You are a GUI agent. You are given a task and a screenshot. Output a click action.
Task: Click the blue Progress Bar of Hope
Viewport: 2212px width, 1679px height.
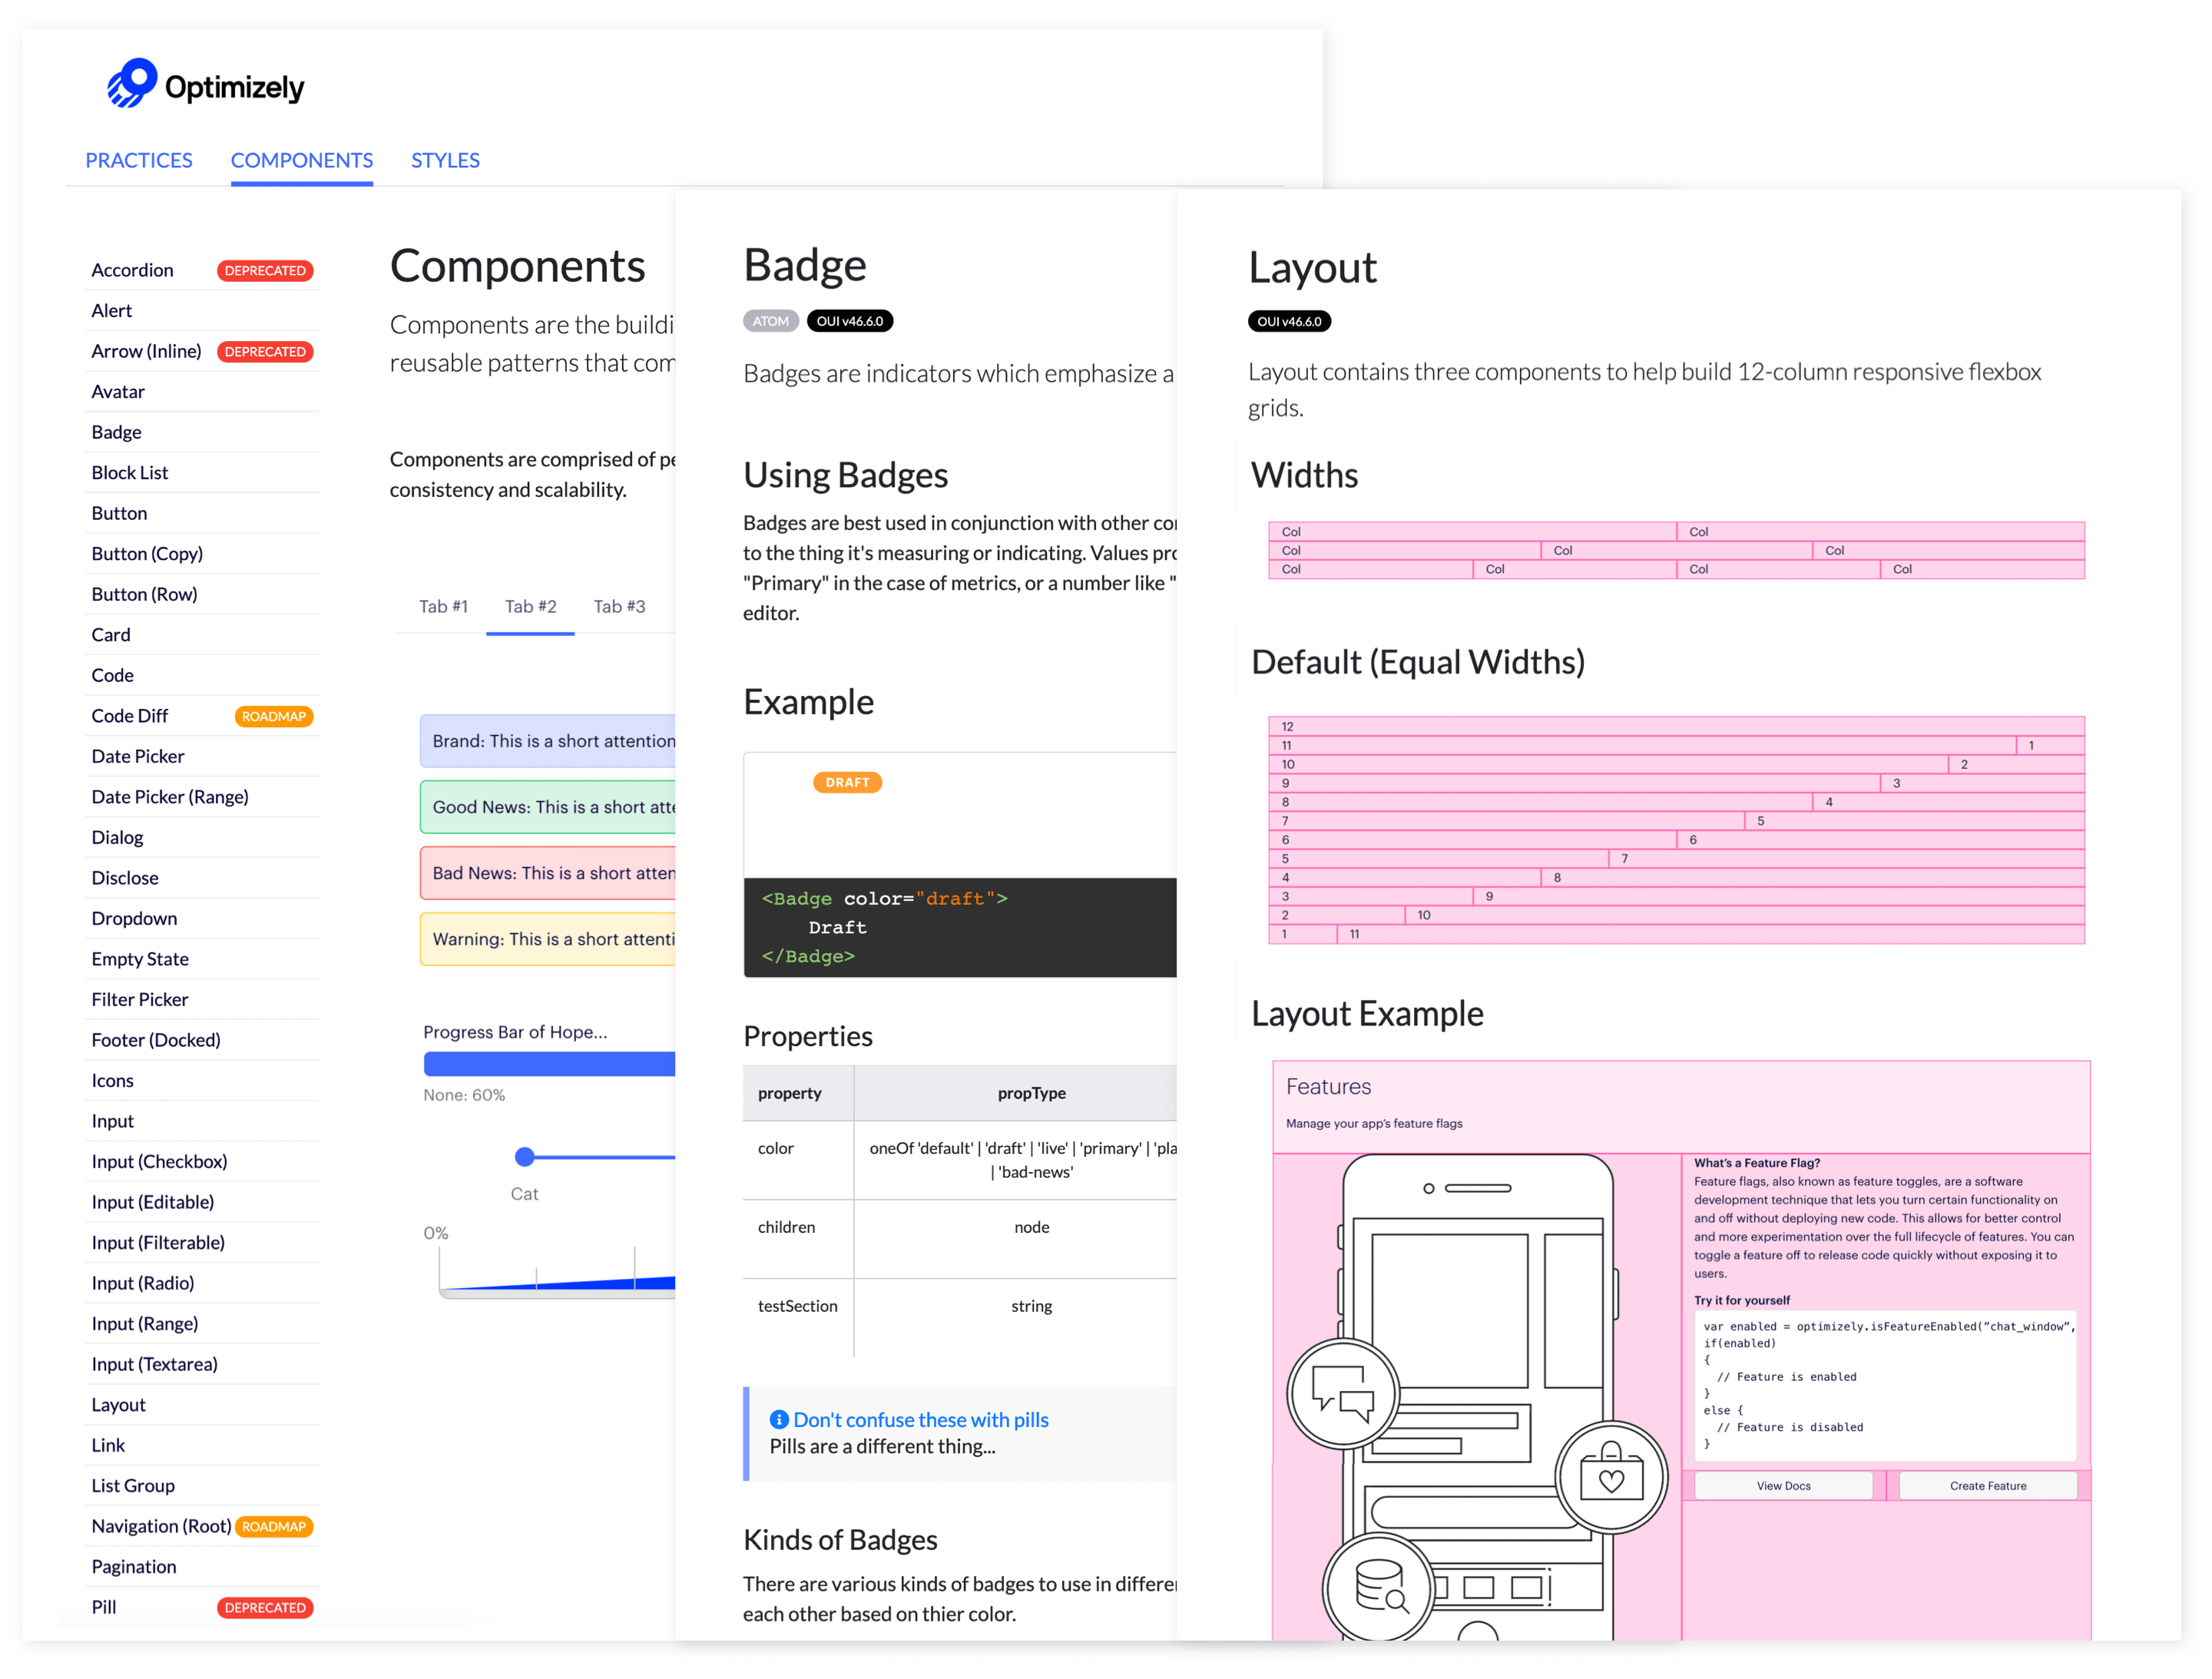549,1064
